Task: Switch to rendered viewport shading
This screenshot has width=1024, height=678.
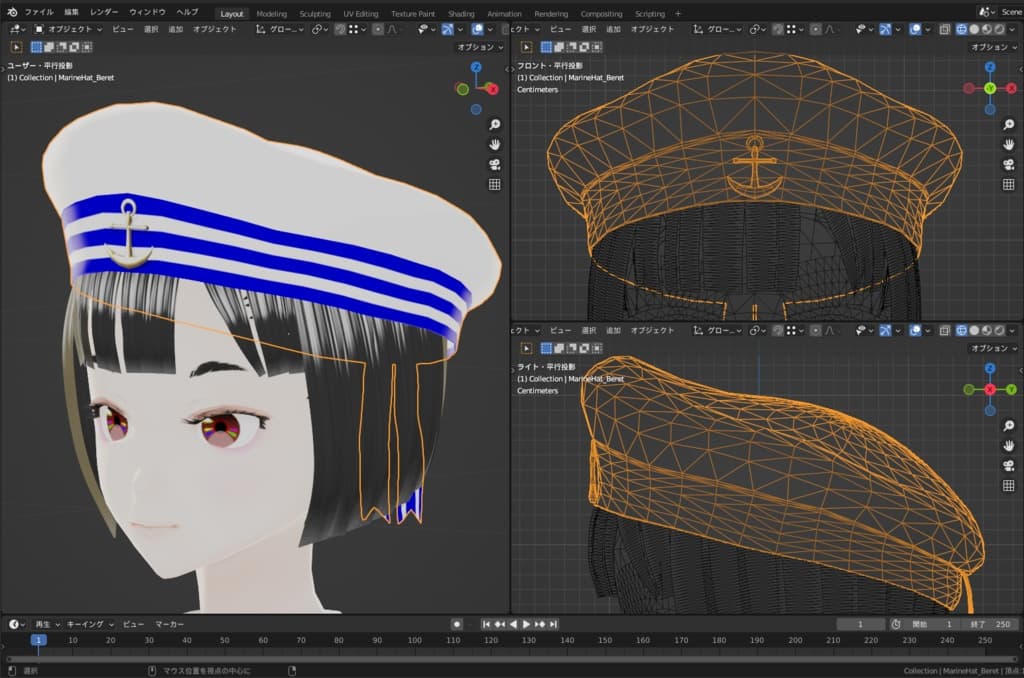Action: [998, 30]
